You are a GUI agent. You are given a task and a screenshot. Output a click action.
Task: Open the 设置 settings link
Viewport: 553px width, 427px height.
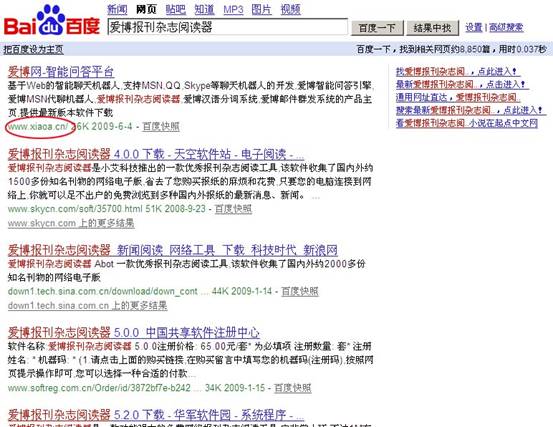click(x=474, y=28)
